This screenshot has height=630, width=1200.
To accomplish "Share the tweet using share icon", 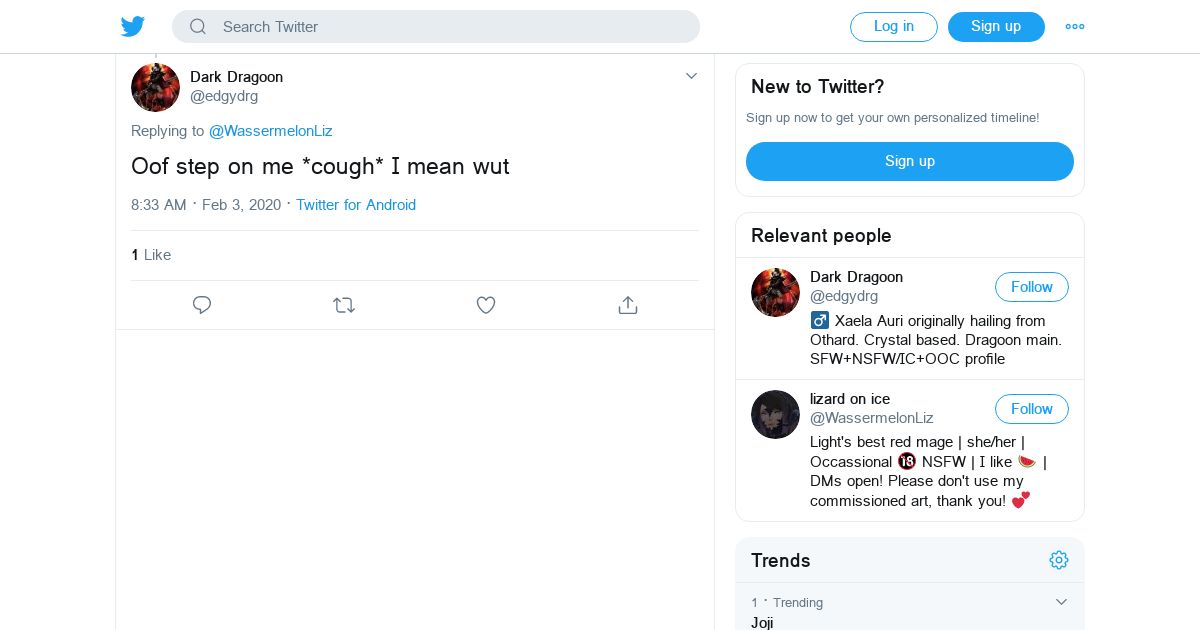I will pyautogui.click(x=628, y=305).
